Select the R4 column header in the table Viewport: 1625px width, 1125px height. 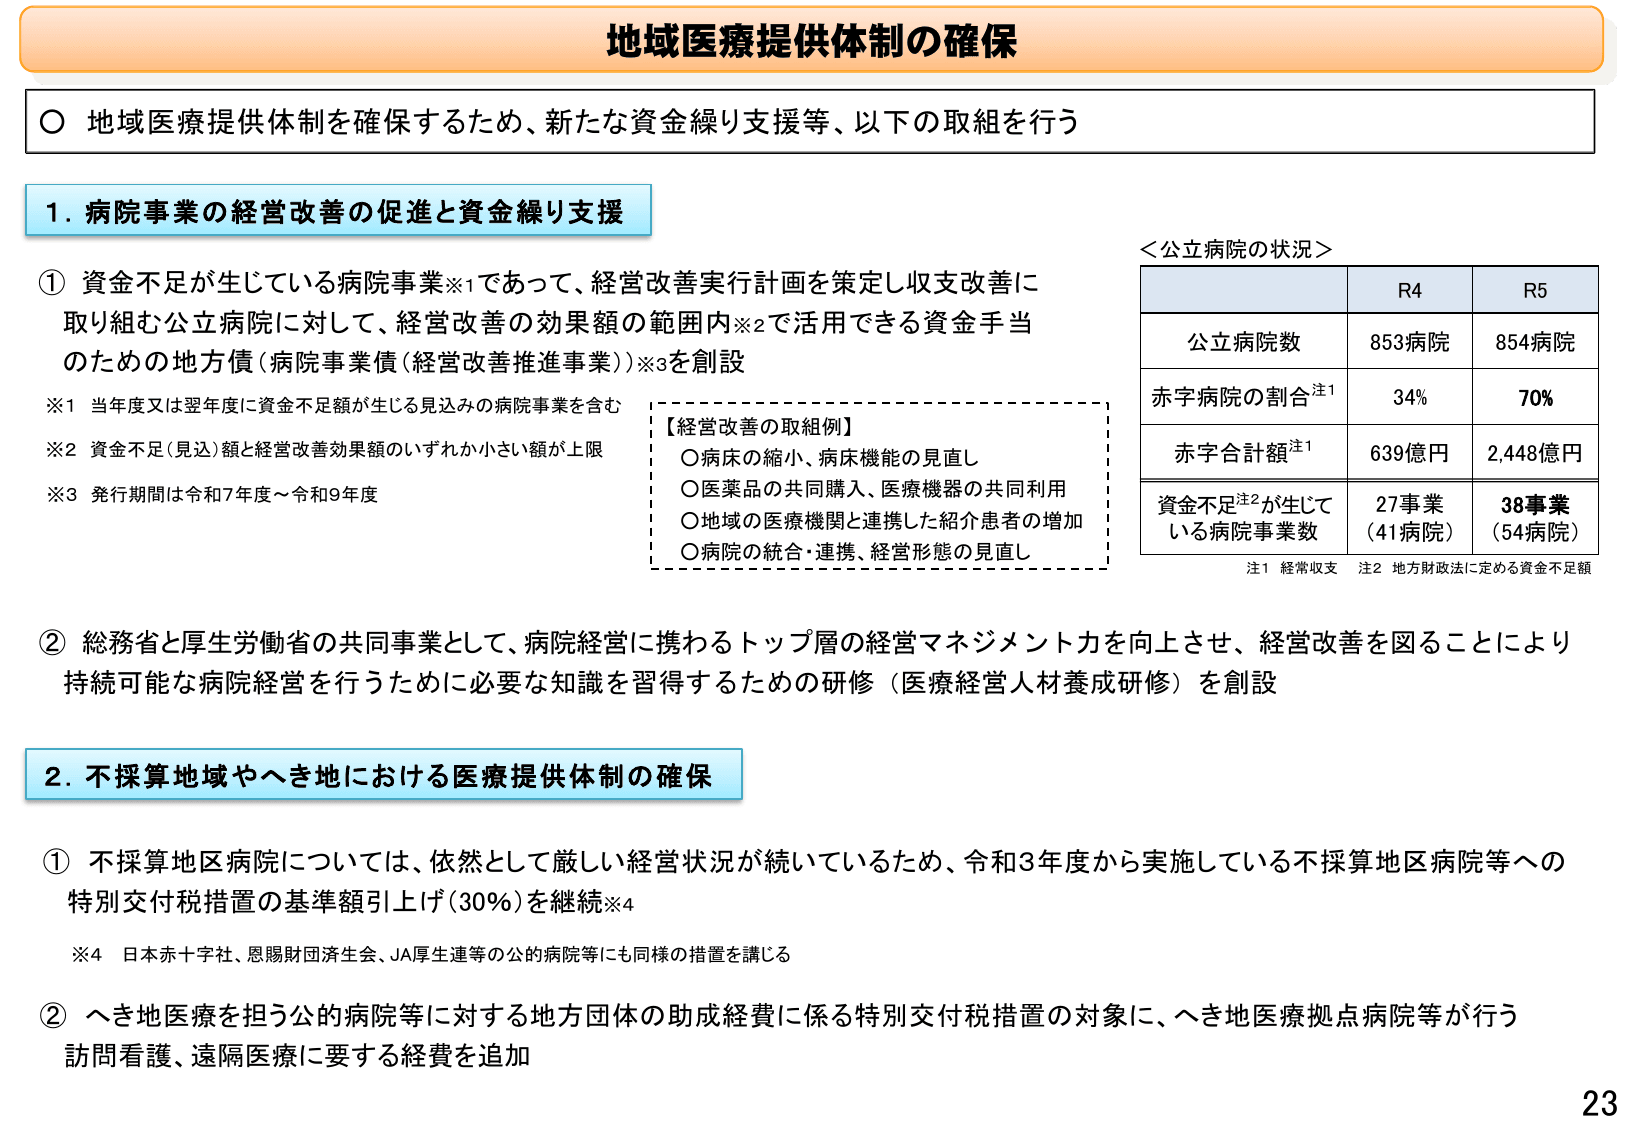pyautogui.click(x=1412, y=289)
